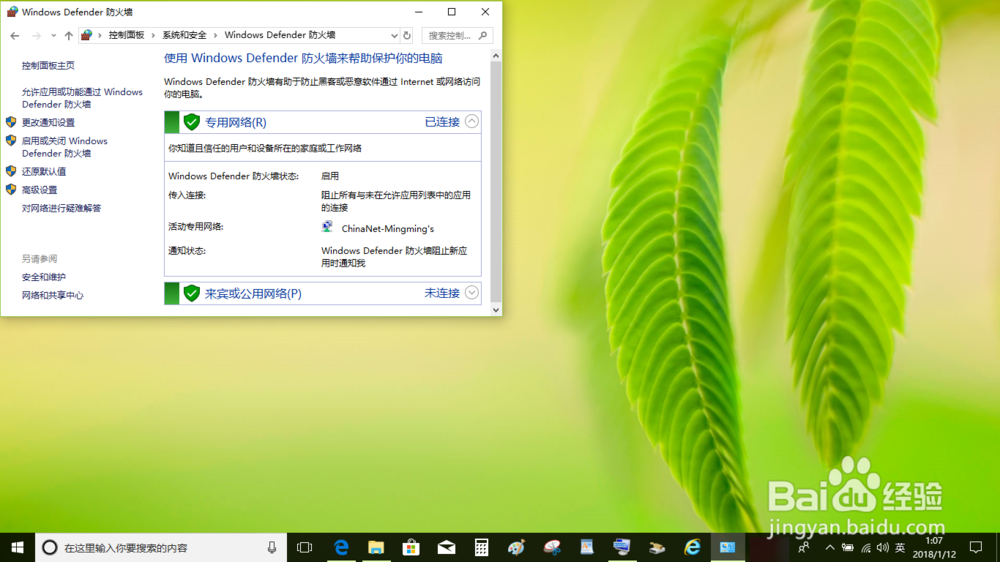Click the firewall title bar icon
This screenshot has height=562, width=1000.
pos(11,11)
